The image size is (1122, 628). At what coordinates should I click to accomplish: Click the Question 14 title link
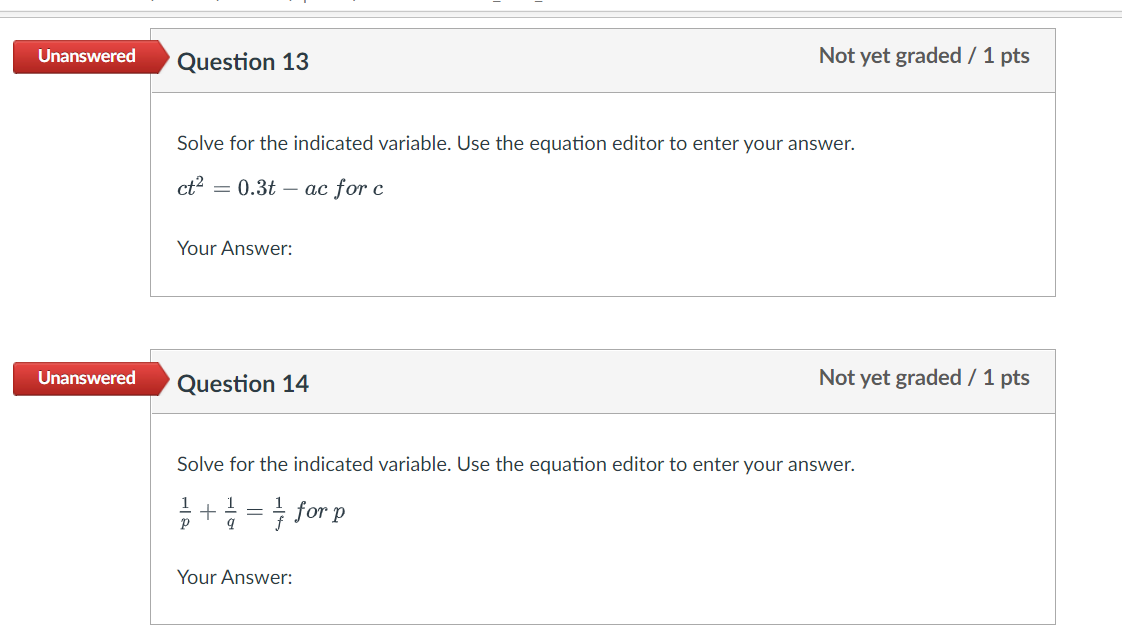243,383
